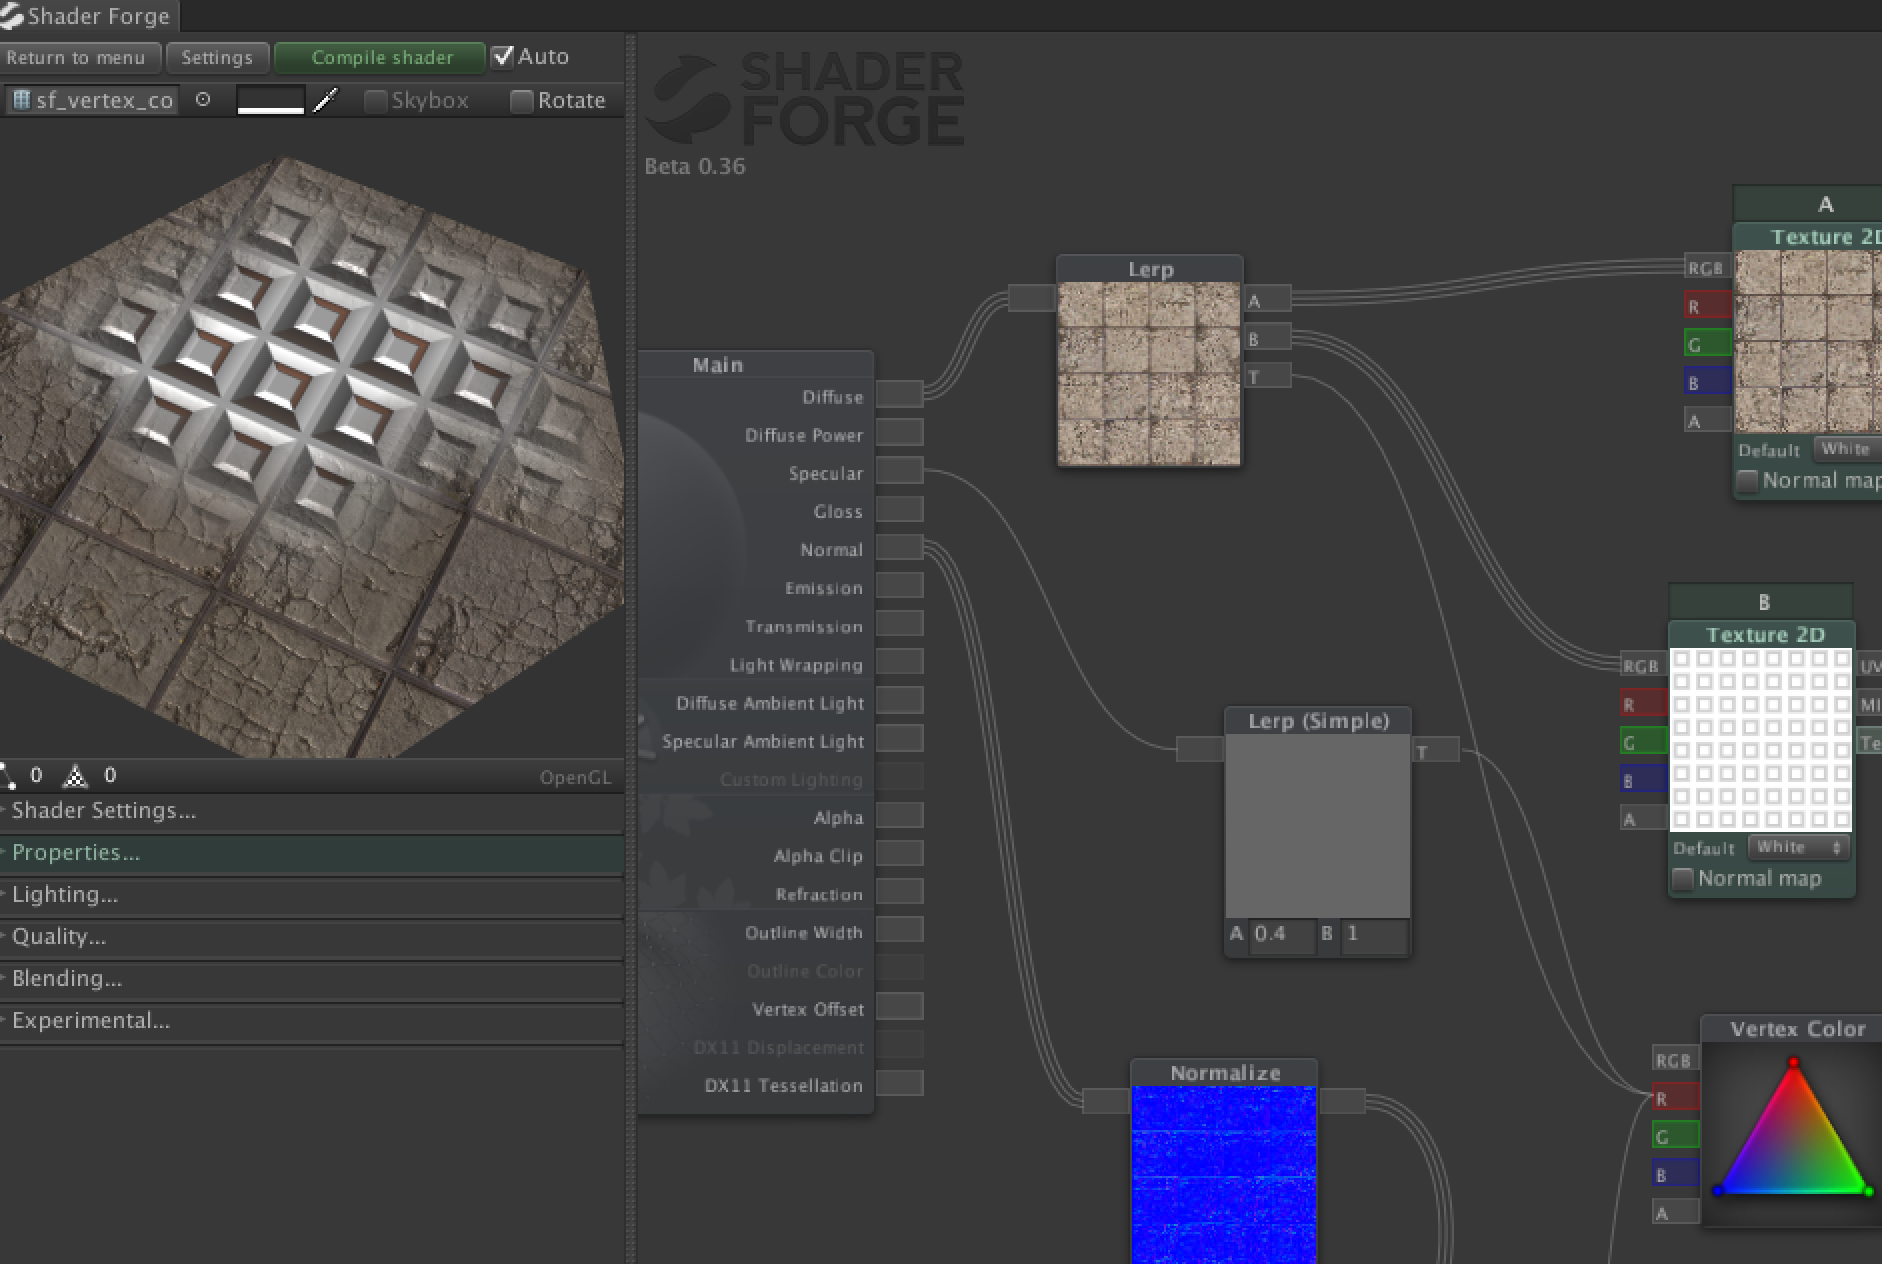Click the Lerp node T input connector
The image size is (1882, 1264).
click(1267, 377)
